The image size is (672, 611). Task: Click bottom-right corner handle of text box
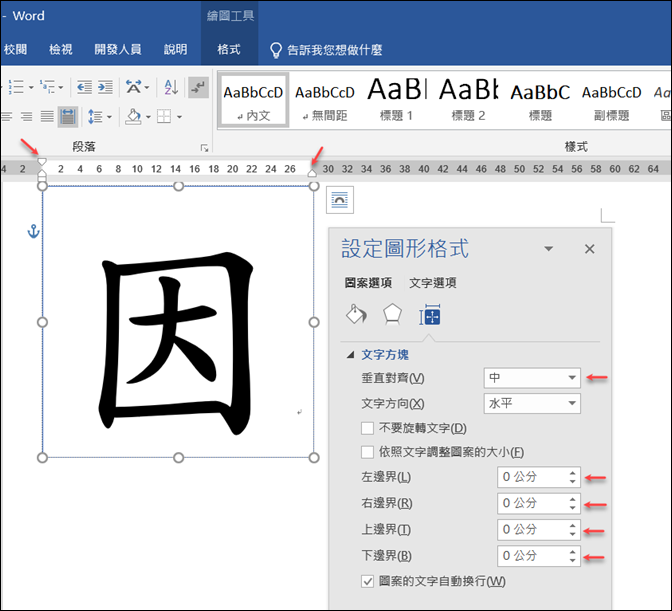[x=314, y=458]
